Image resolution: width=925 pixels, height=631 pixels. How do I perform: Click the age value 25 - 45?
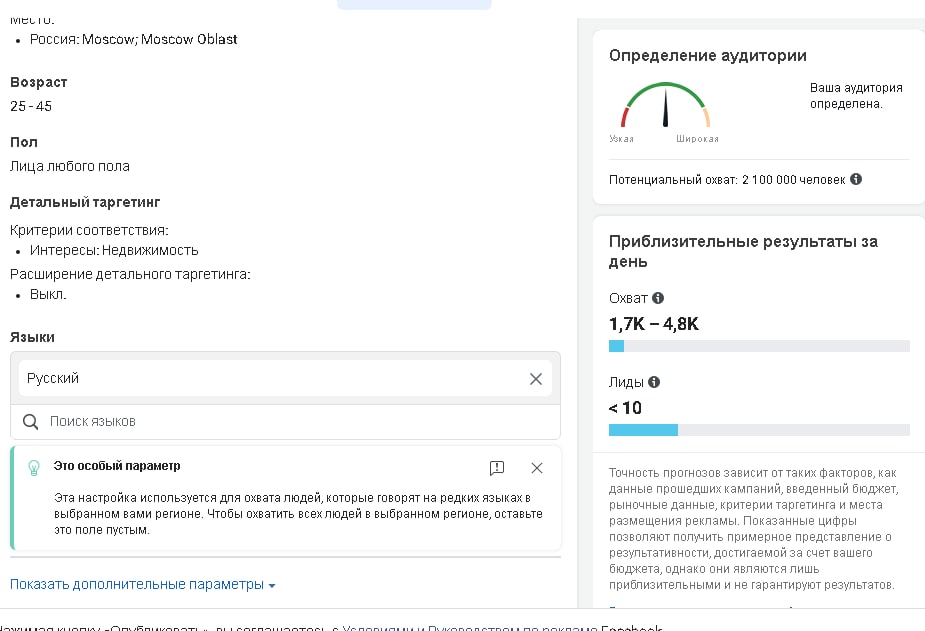pyautogui.click(x=31, y=106)
